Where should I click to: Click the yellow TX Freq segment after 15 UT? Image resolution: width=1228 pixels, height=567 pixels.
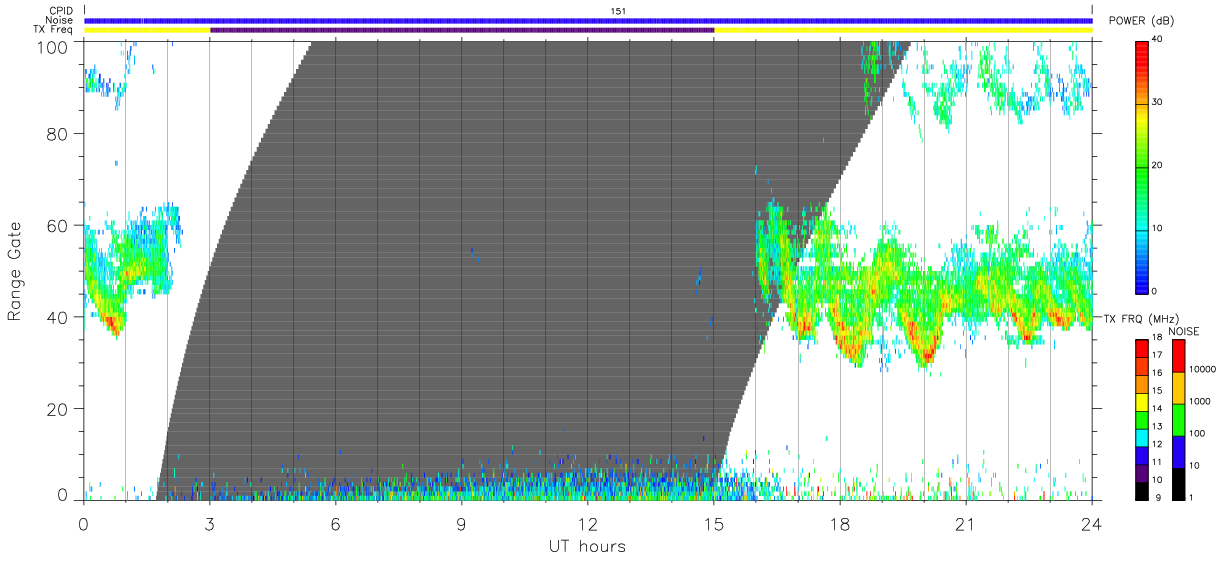pos(903,30)
